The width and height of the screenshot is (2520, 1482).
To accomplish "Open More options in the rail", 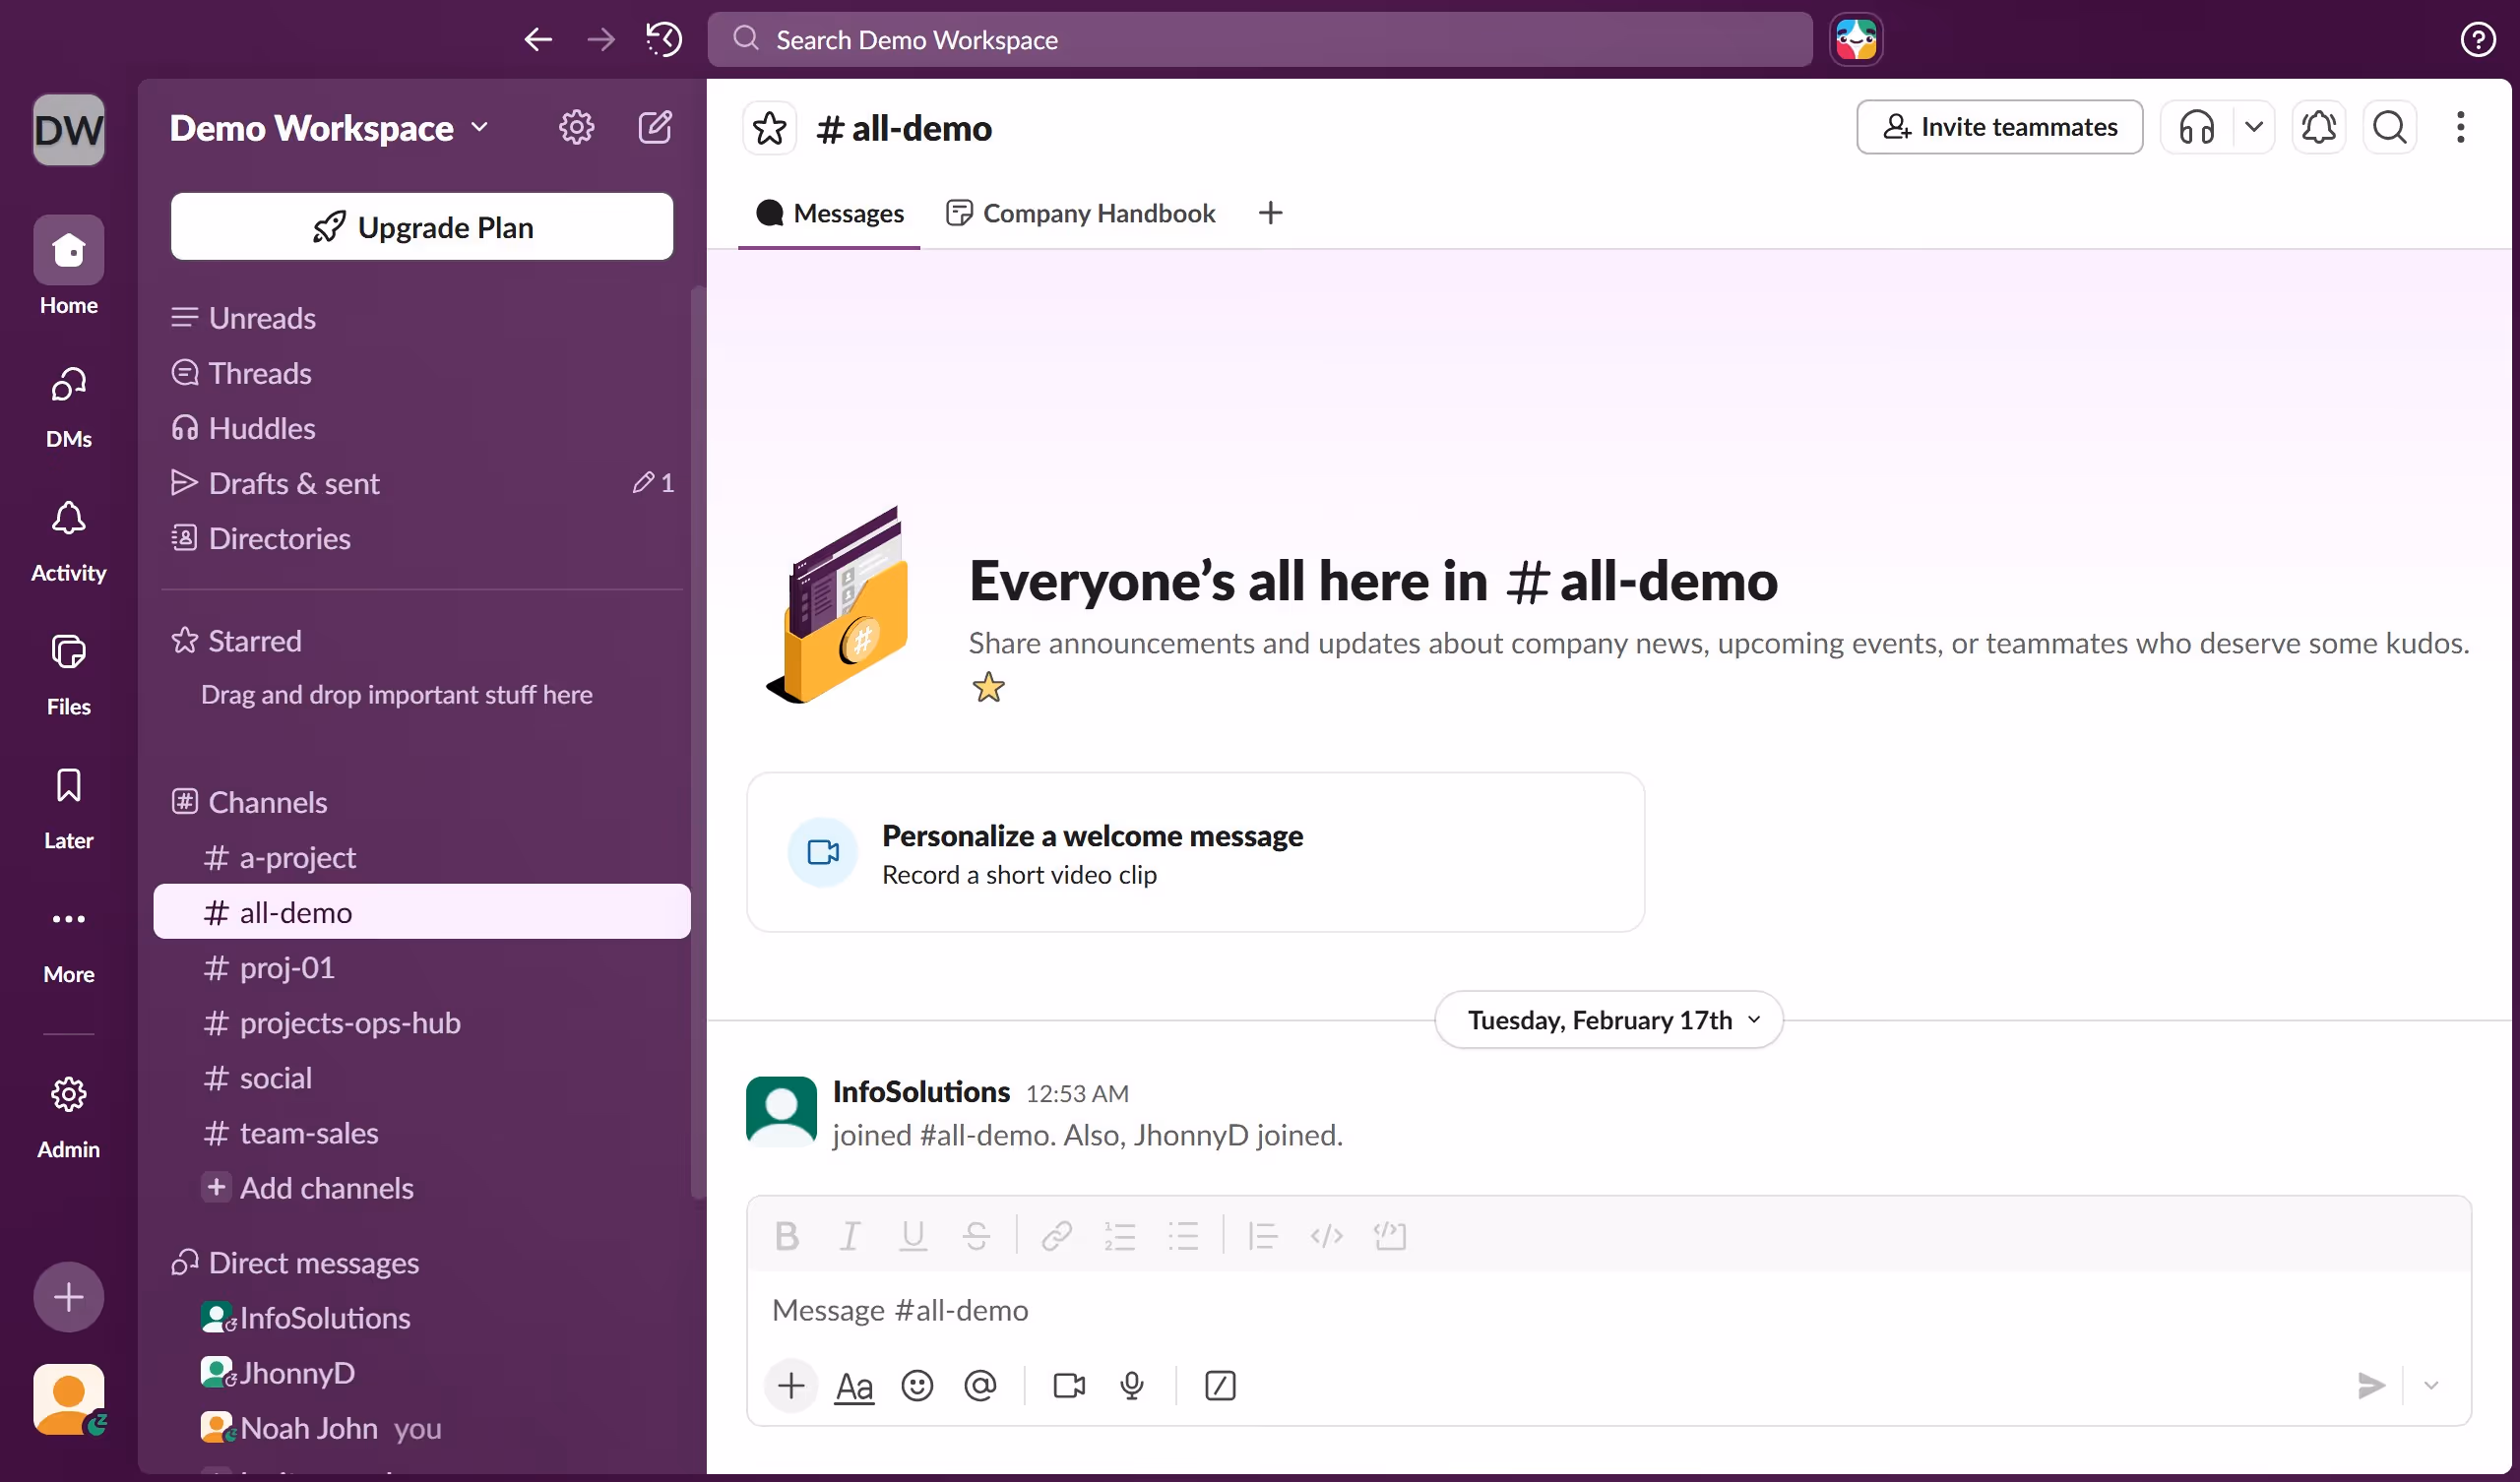I will (68, 943).
